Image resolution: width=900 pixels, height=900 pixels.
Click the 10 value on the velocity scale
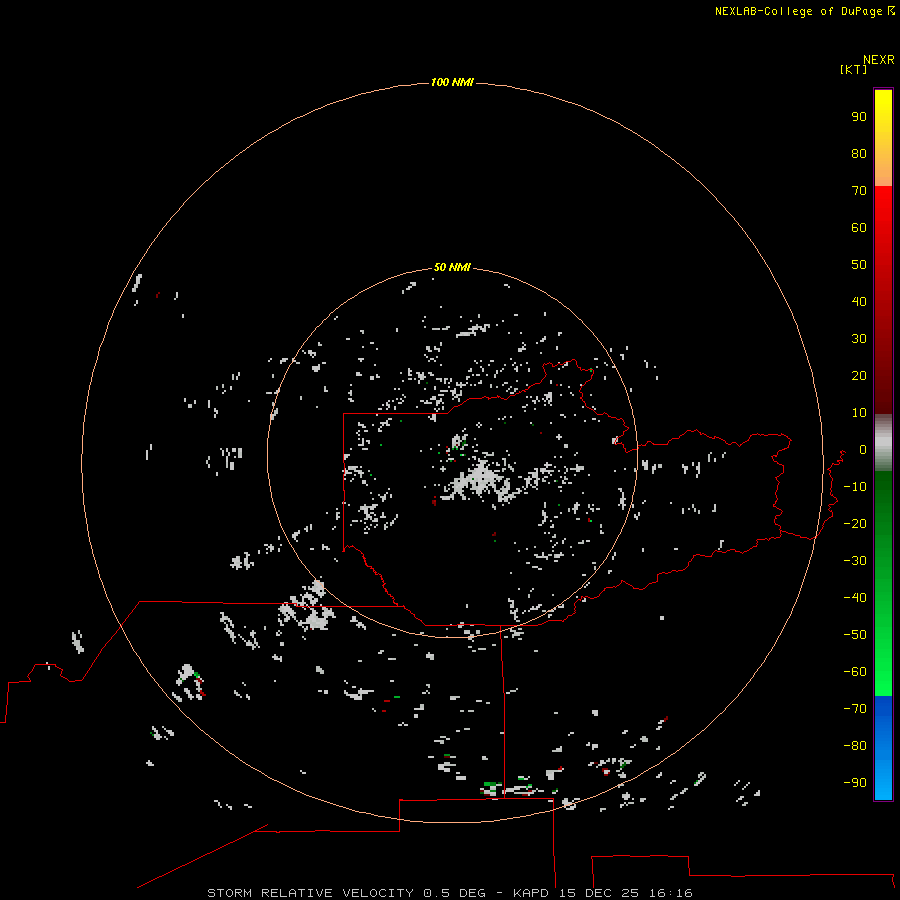859,413
